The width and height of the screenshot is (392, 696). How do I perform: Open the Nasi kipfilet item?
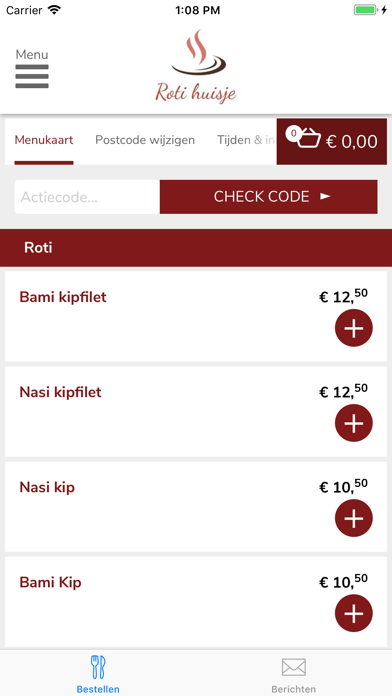coord(196,411)
